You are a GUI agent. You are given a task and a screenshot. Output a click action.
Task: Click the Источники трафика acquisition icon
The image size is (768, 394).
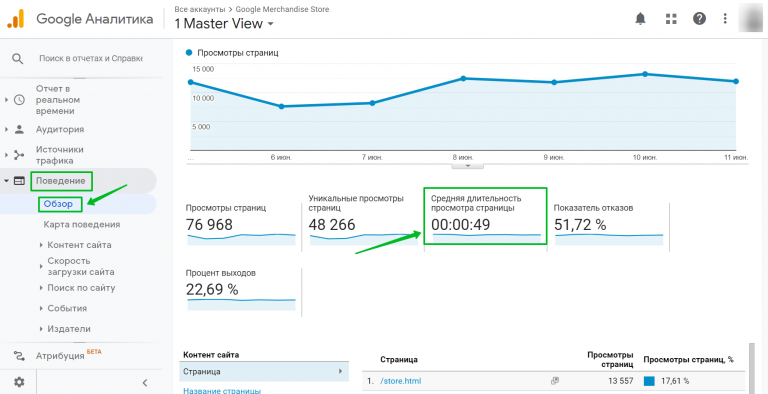click(19, 155)
